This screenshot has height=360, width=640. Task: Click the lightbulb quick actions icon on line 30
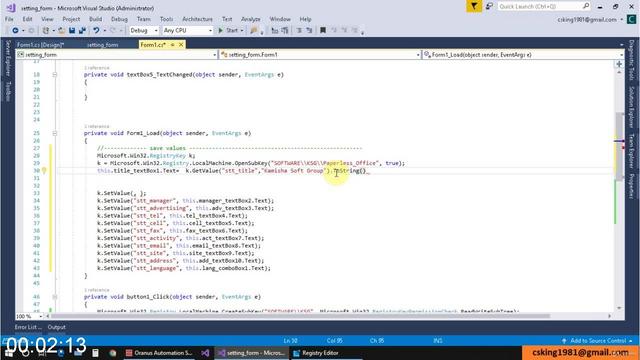pos(44,171)
